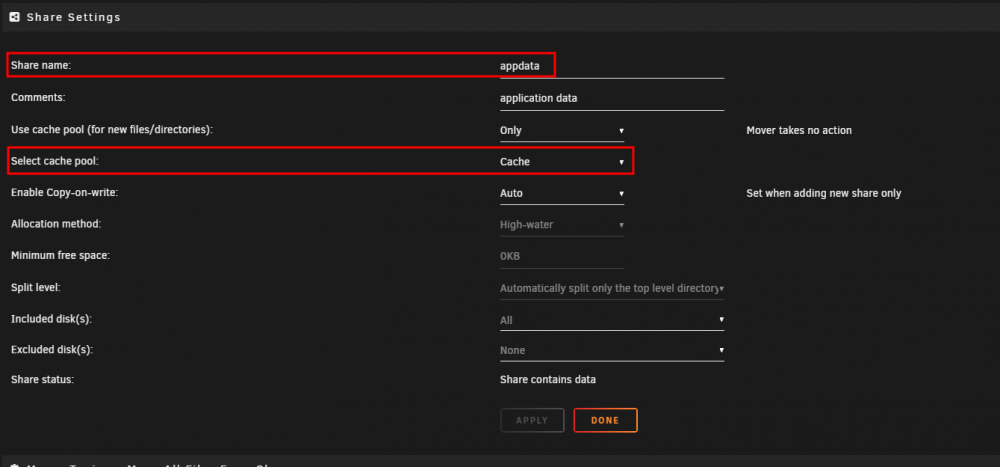
Task: Click the 'Mover takes no action' note
Action: pyautogui.click(x=799, y=130)
